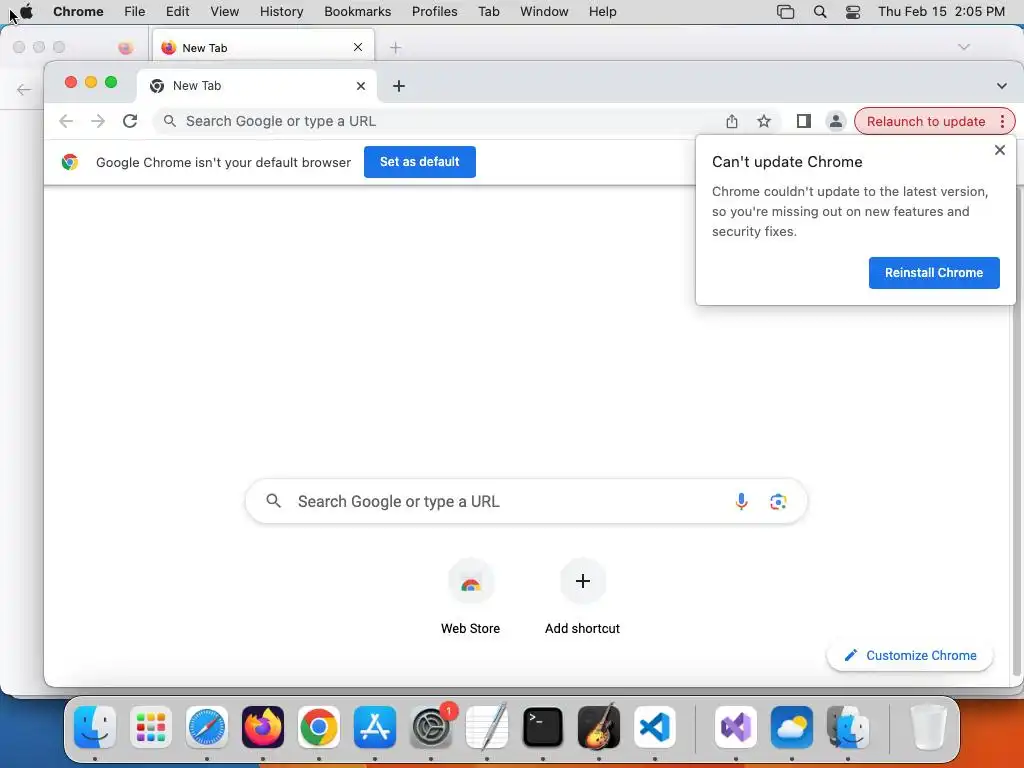This screenshot has width=1024, height=768.
Task: Click the share page icon in address bar
Action: point(731,121)
